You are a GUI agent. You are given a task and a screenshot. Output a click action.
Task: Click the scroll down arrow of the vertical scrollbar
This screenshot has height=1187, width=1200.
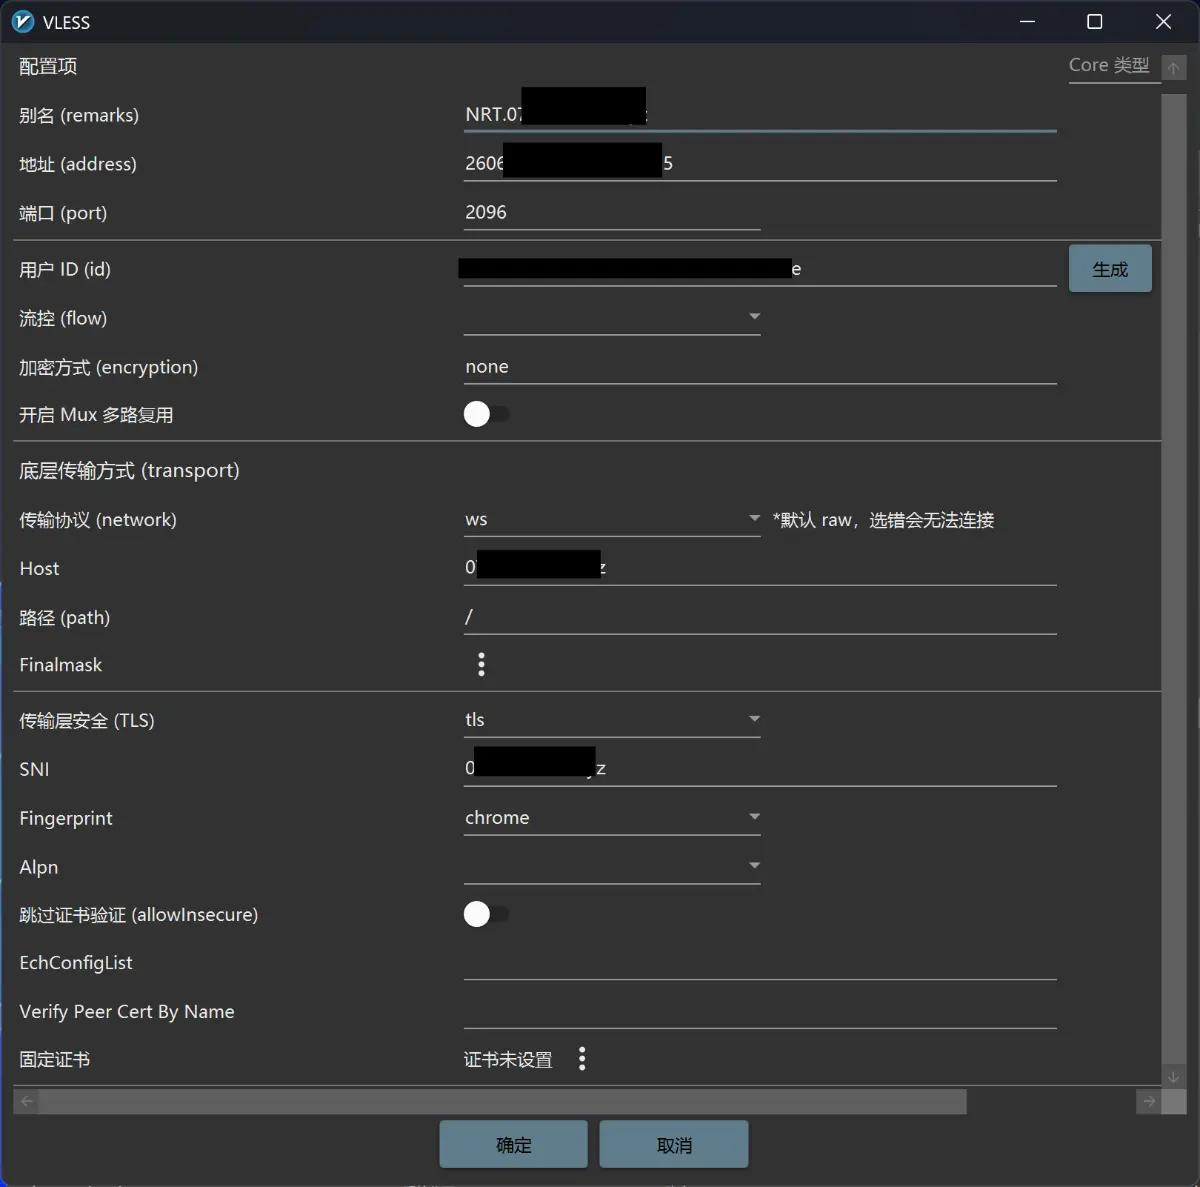pyautogui.click(x=1174, y=1077)
